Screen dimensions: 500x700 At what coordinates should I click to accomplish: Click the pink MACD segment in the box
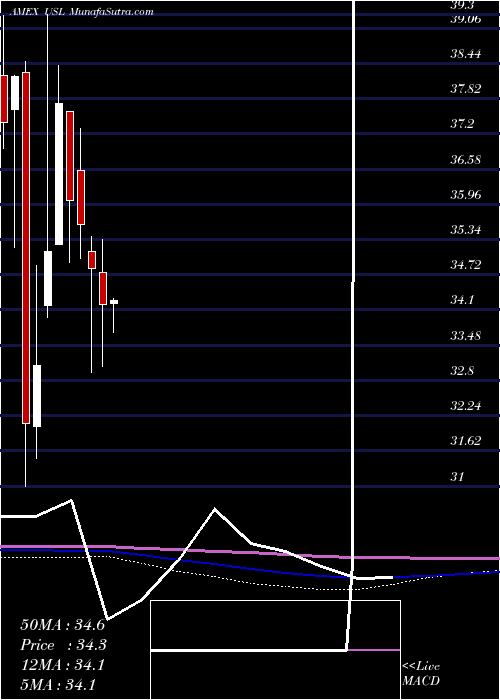pyautogui.click(x=373, y=650)
